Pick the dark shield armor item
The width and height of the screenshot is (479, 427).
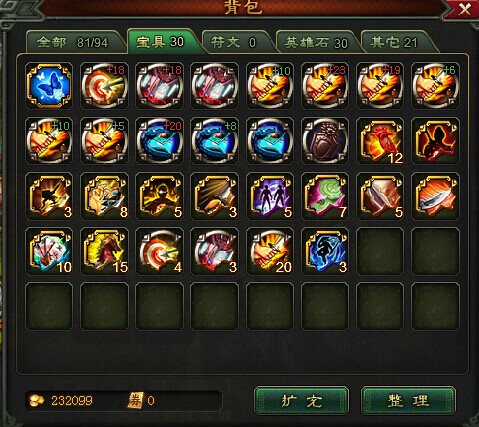[325, 141]
